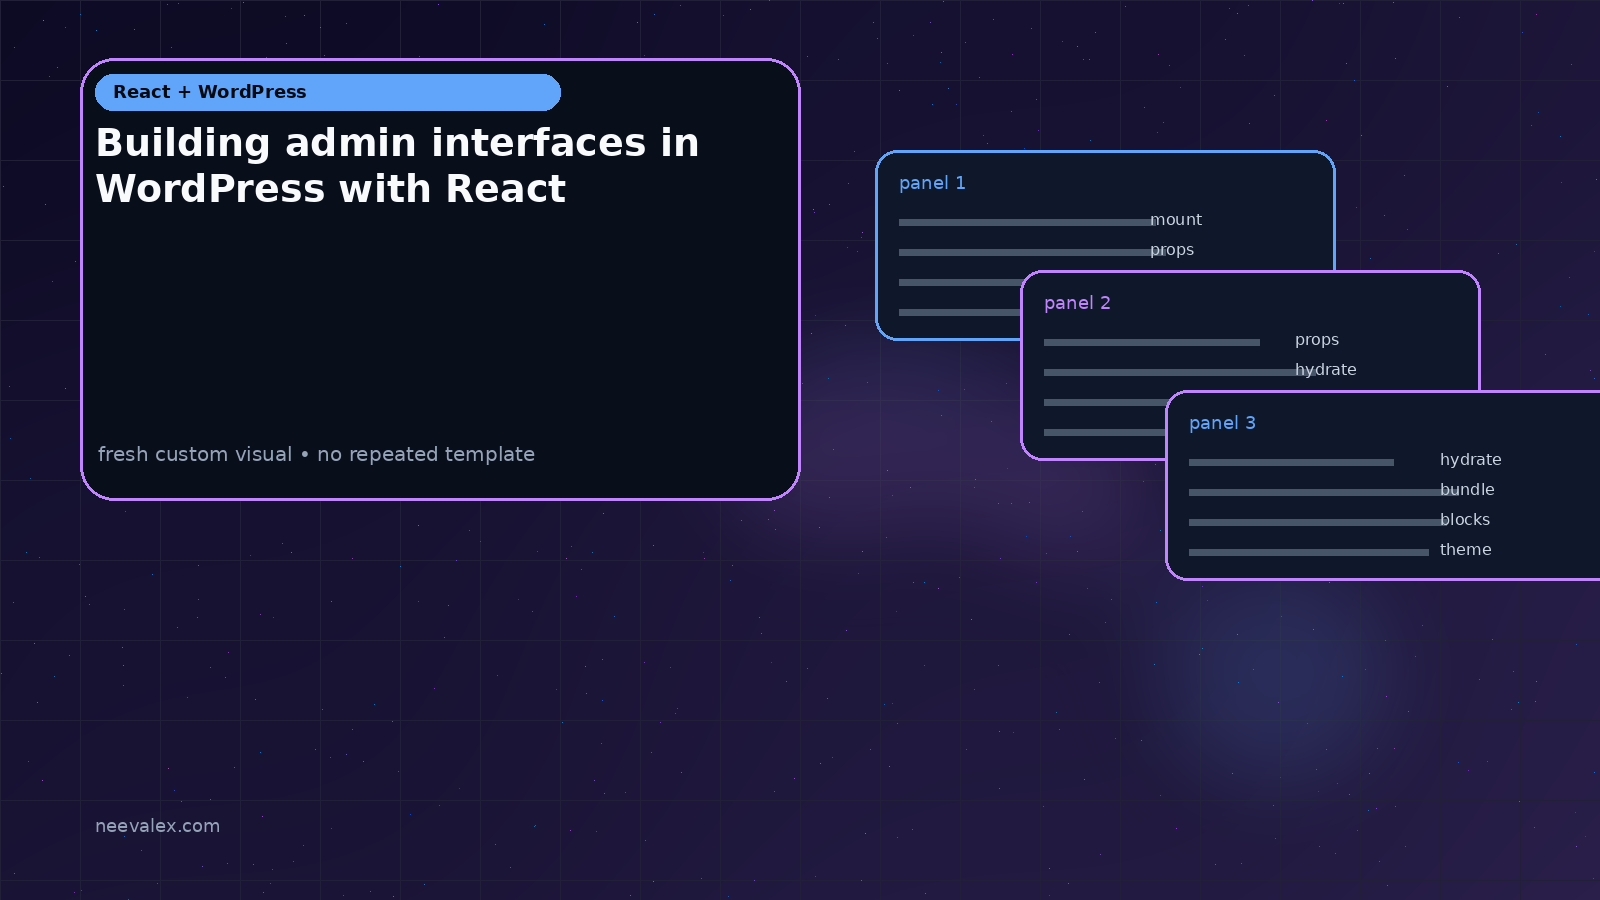Select 'hydrate' label in panel 2
The image size is (1600, 900).
click(x=1326, y=370)
